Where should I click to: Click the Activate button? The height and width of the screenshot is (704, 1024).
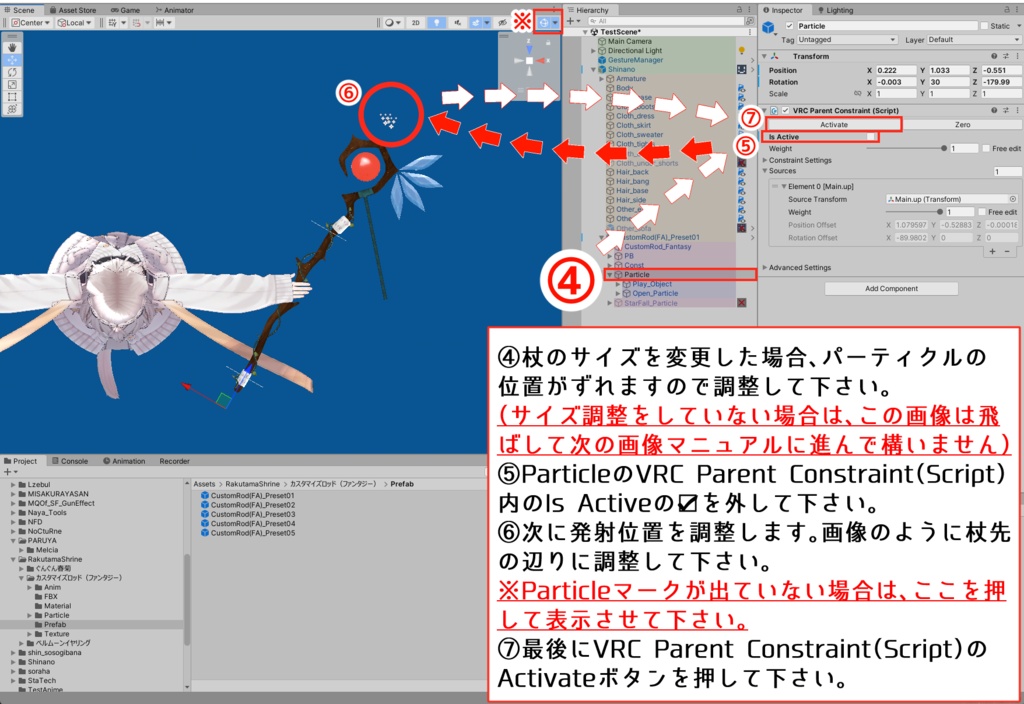(x=833, y=125)
